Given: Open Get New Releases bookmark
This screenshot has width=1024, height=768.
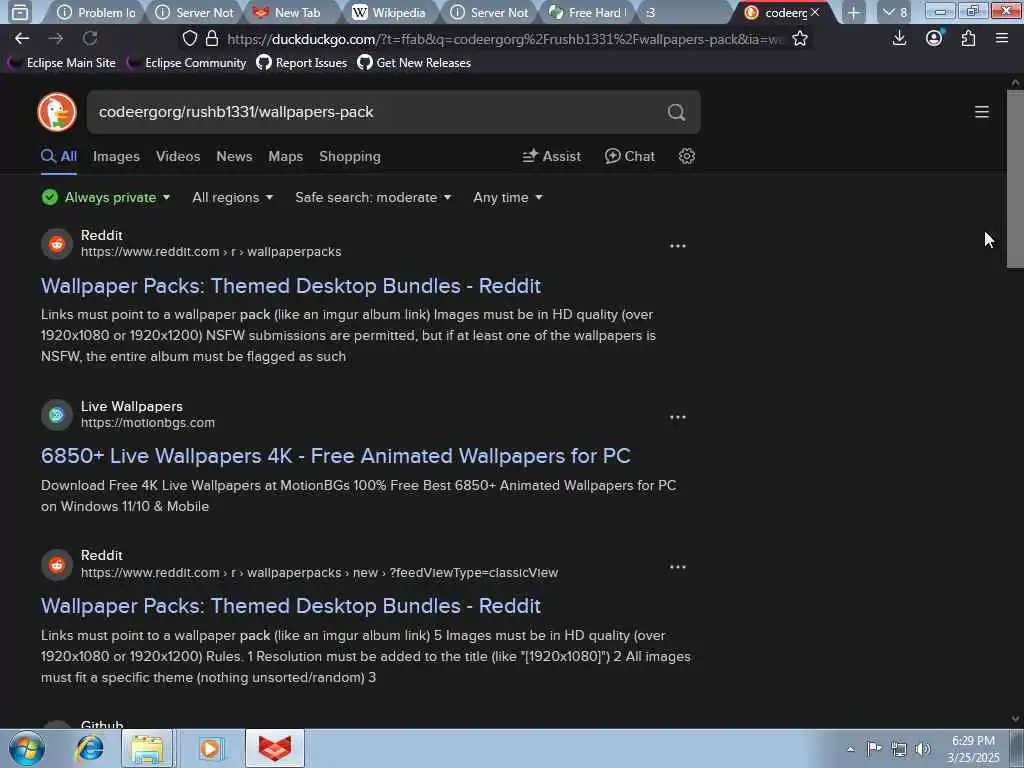Looking at the screenshot, I should pos(414,63).
